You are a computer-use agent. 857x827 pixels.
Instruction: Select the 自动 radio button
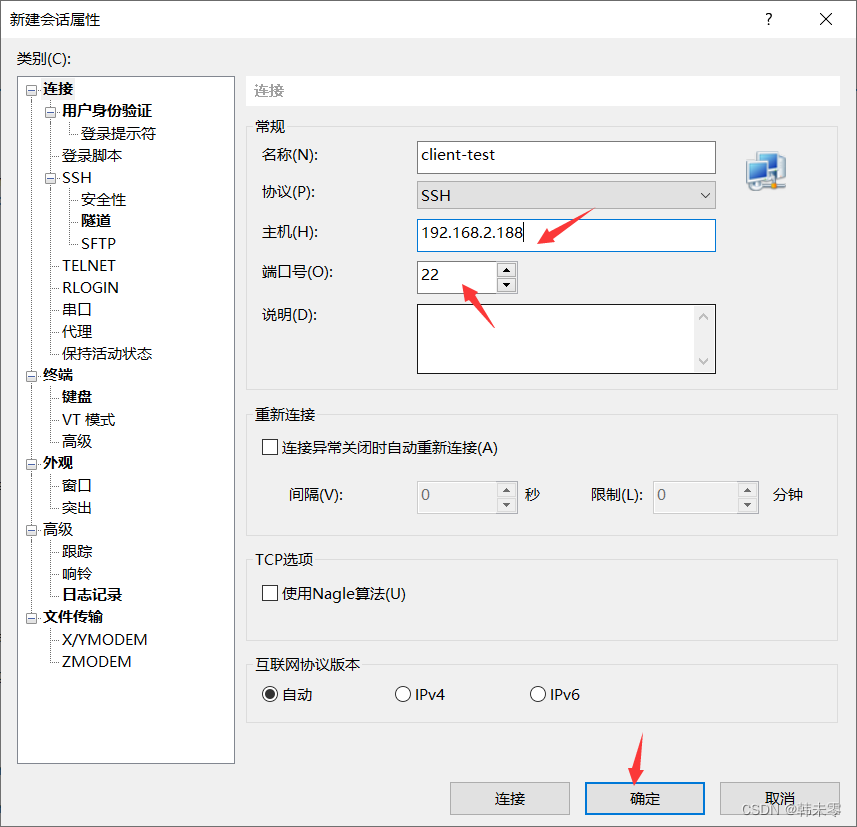click(x=270, y=694)
